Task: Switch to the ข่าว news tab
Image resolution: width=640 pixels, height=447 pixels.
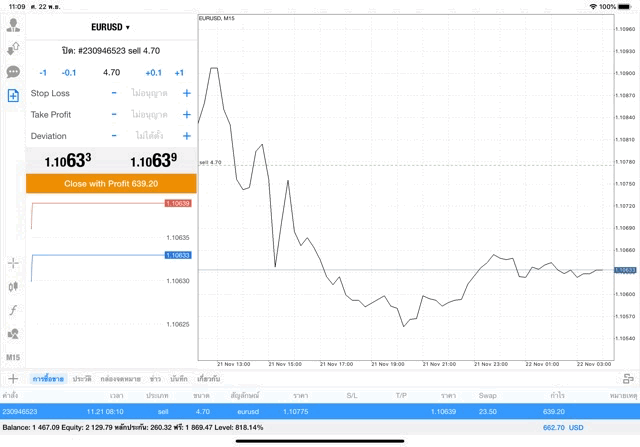Action: click(x=155, y=379)
